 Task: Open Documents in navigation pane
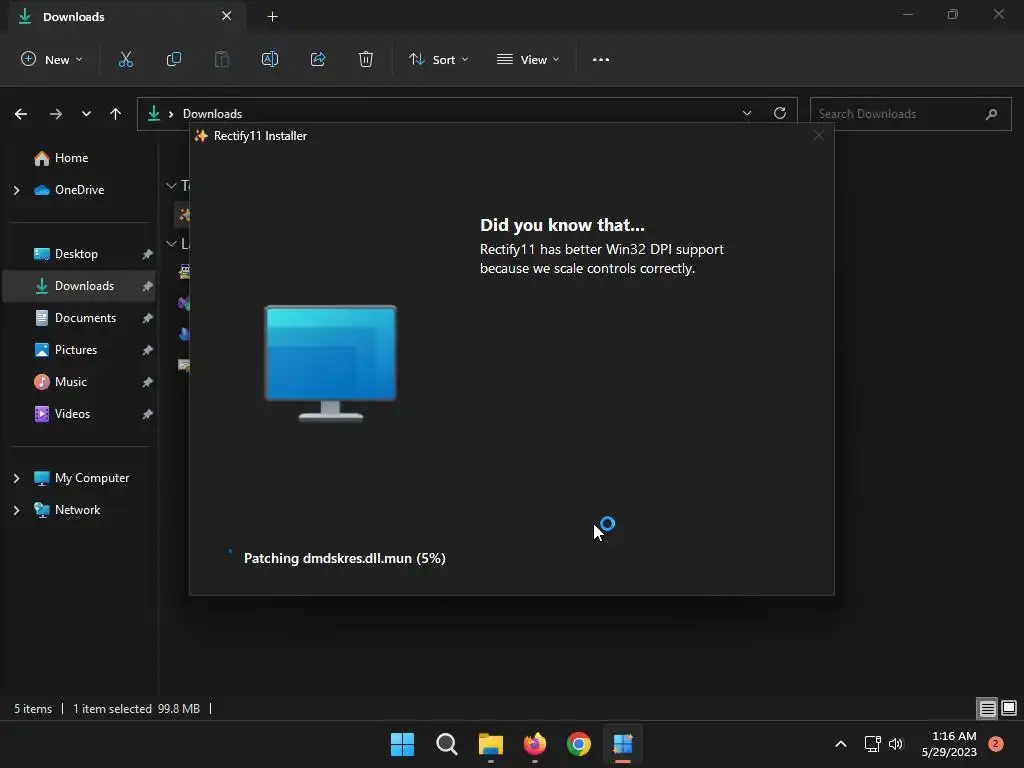pos(78,318)
